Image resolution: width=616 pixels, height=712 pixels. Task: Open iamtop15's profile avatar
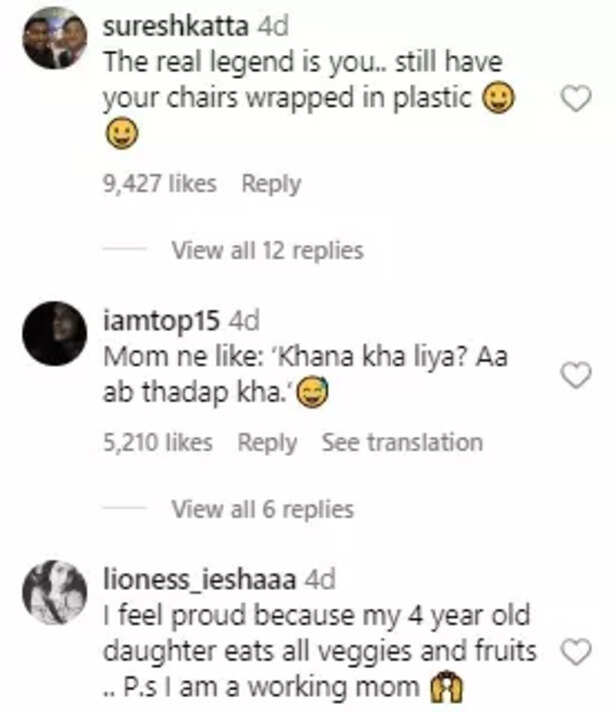point(54,333)
